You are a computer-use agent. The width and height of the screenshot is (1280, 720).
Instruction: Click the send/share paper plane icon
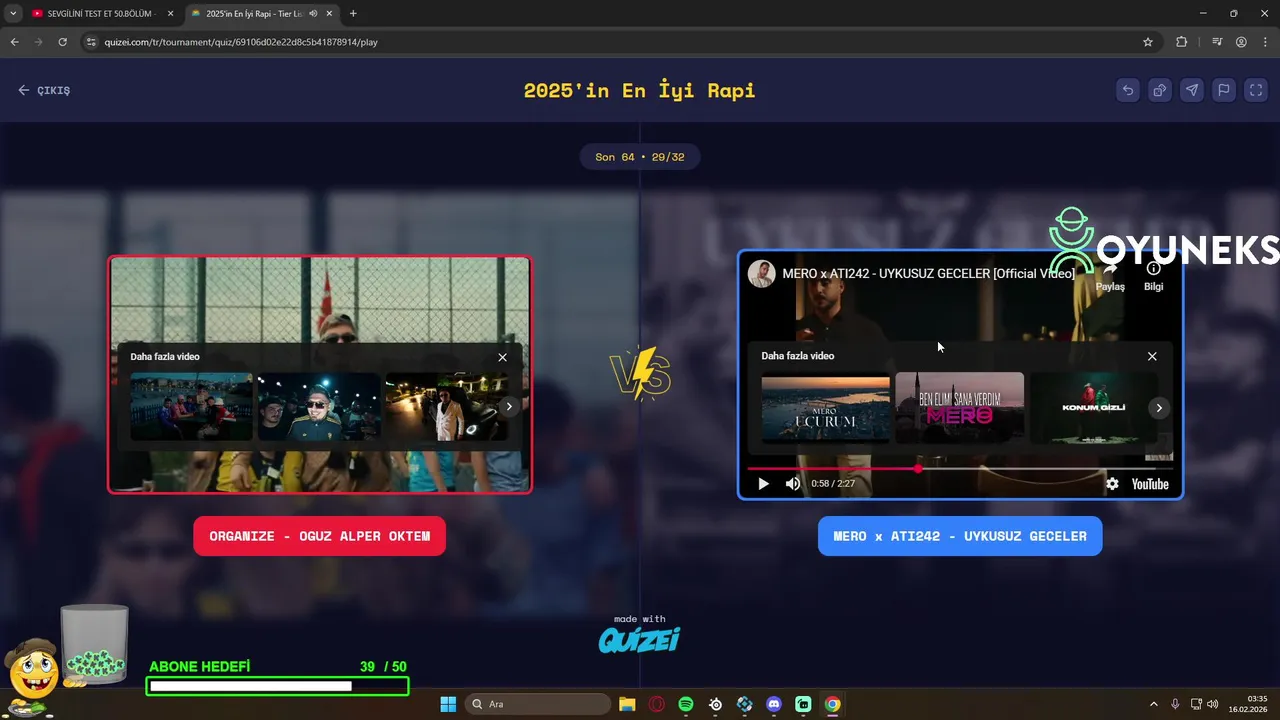(1192, 90)
